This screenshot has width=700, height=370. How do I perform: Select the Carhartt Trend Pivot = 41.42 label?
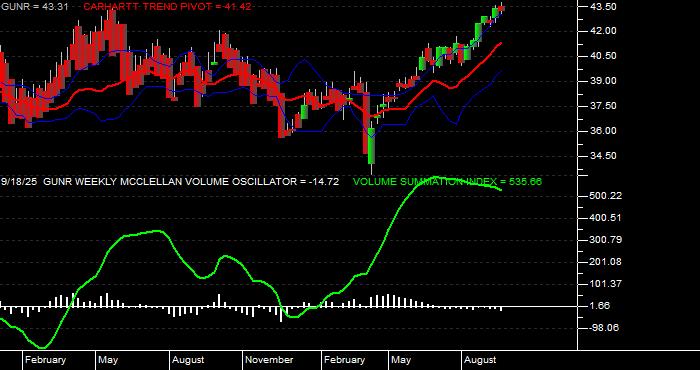pos(168,7)
